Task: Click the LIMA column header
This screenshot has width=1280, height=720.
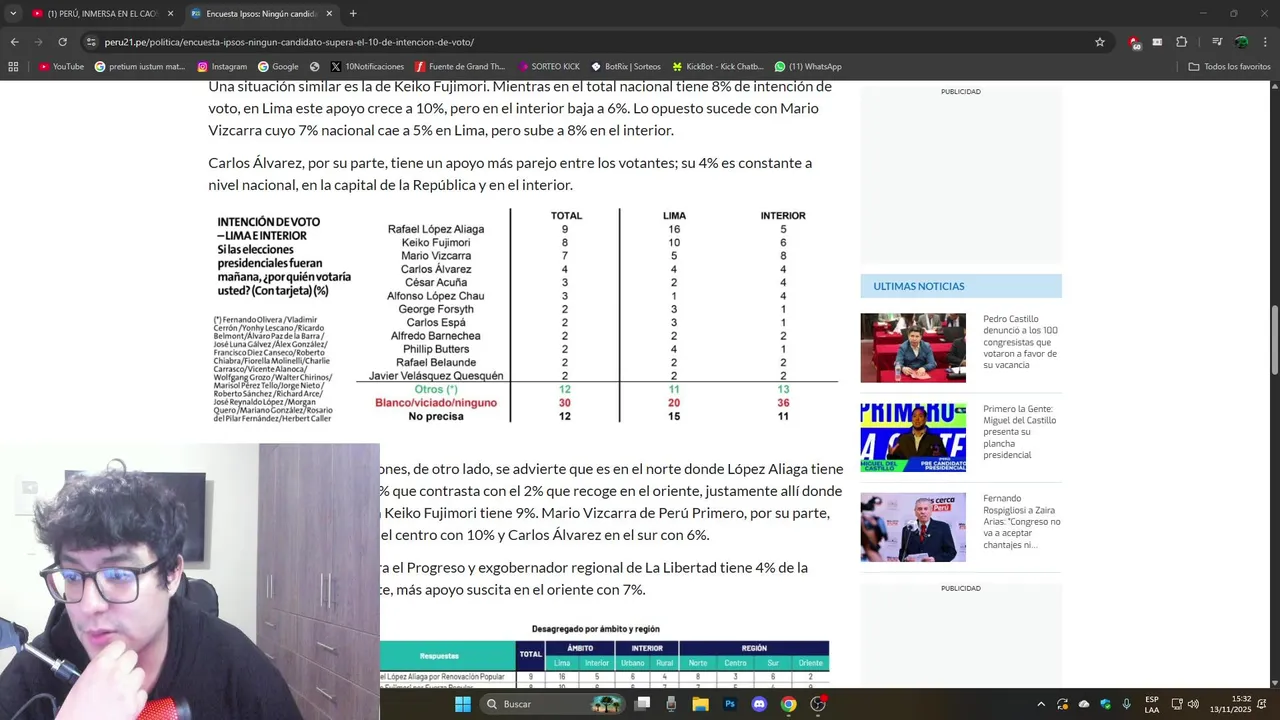Action: (x=674, y=216)
